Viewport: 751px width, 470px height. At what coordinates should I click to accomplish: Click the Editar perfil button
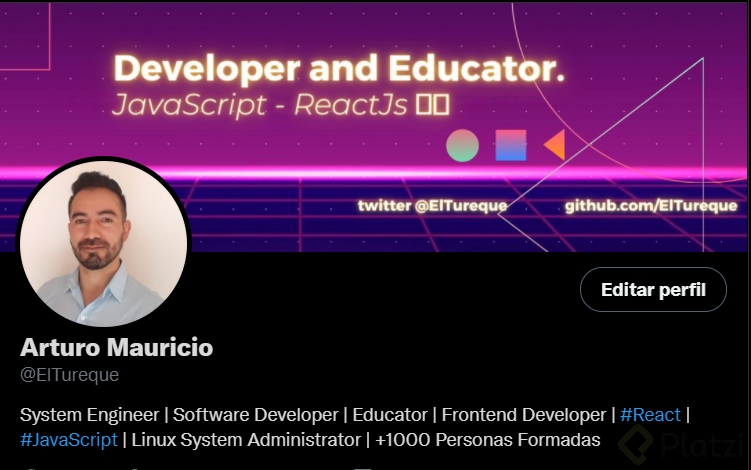click(653, 289)
